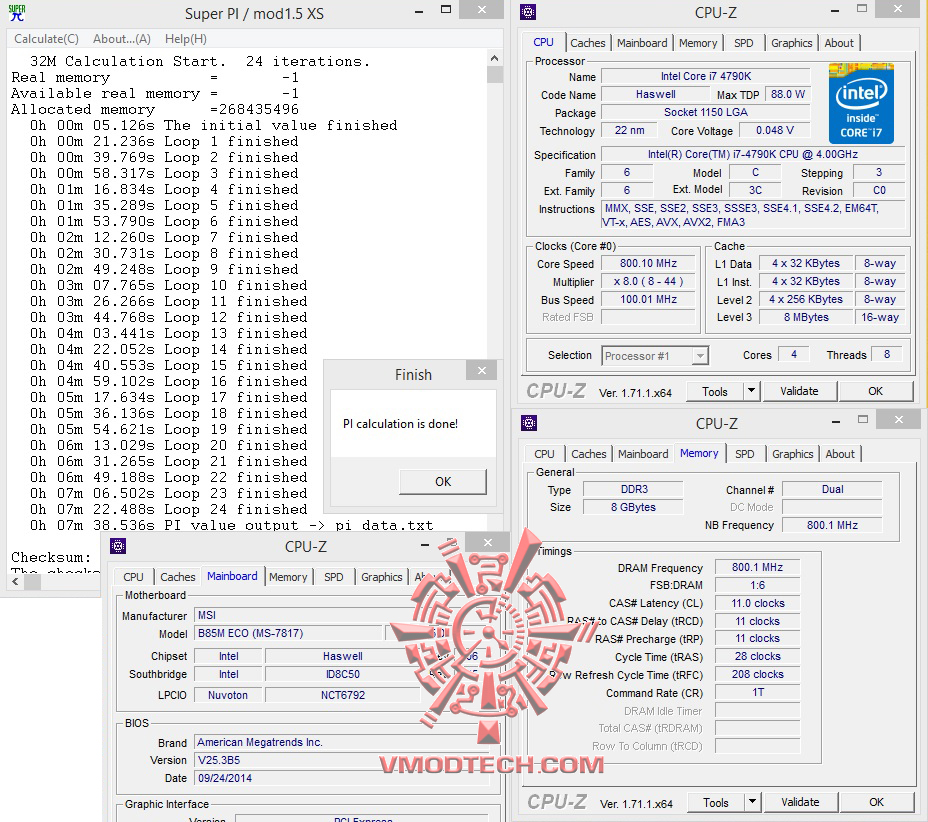Click the Intel Core i7 logo badge
The width and height of the screenshot is (928, 822).
861,104
